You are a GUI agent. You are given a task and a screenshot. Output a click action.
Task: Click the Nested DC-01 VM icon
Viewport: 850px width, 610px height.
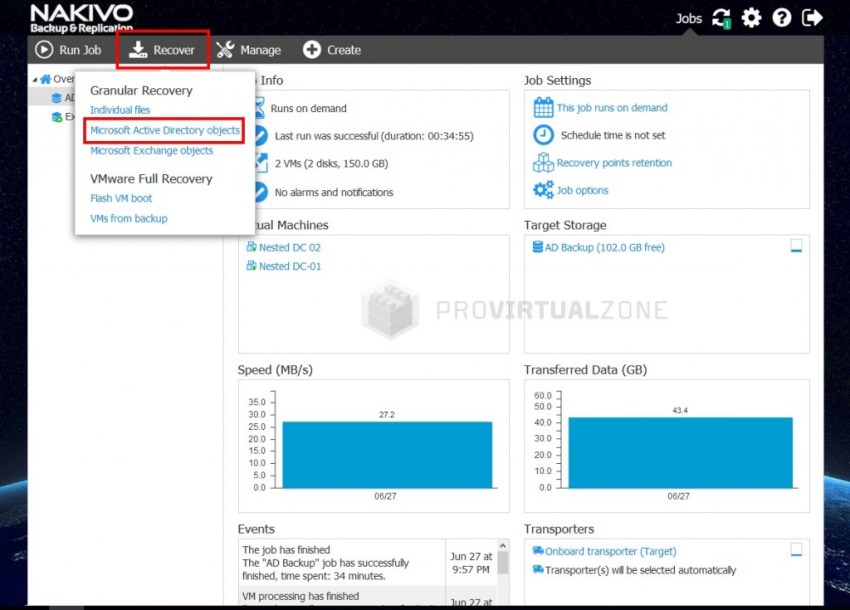[x=252, y=266]
